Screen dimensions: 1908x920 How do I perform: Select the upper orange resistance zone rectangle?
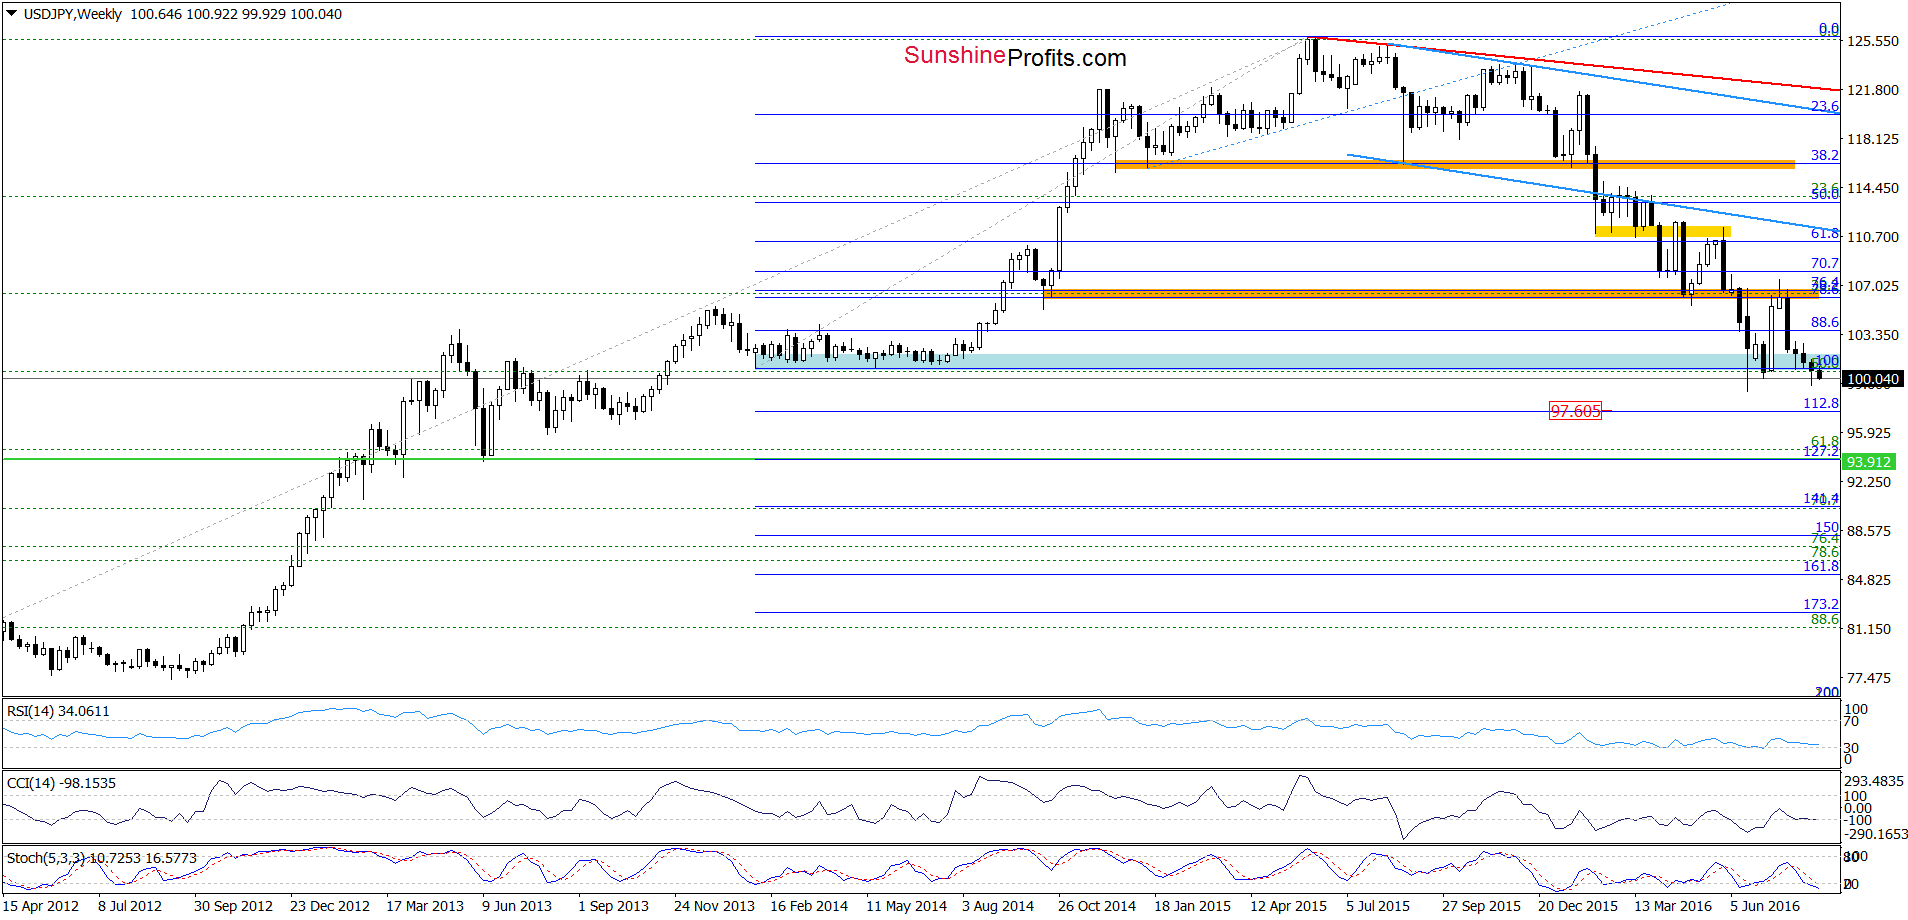[x=1454, y=164]
